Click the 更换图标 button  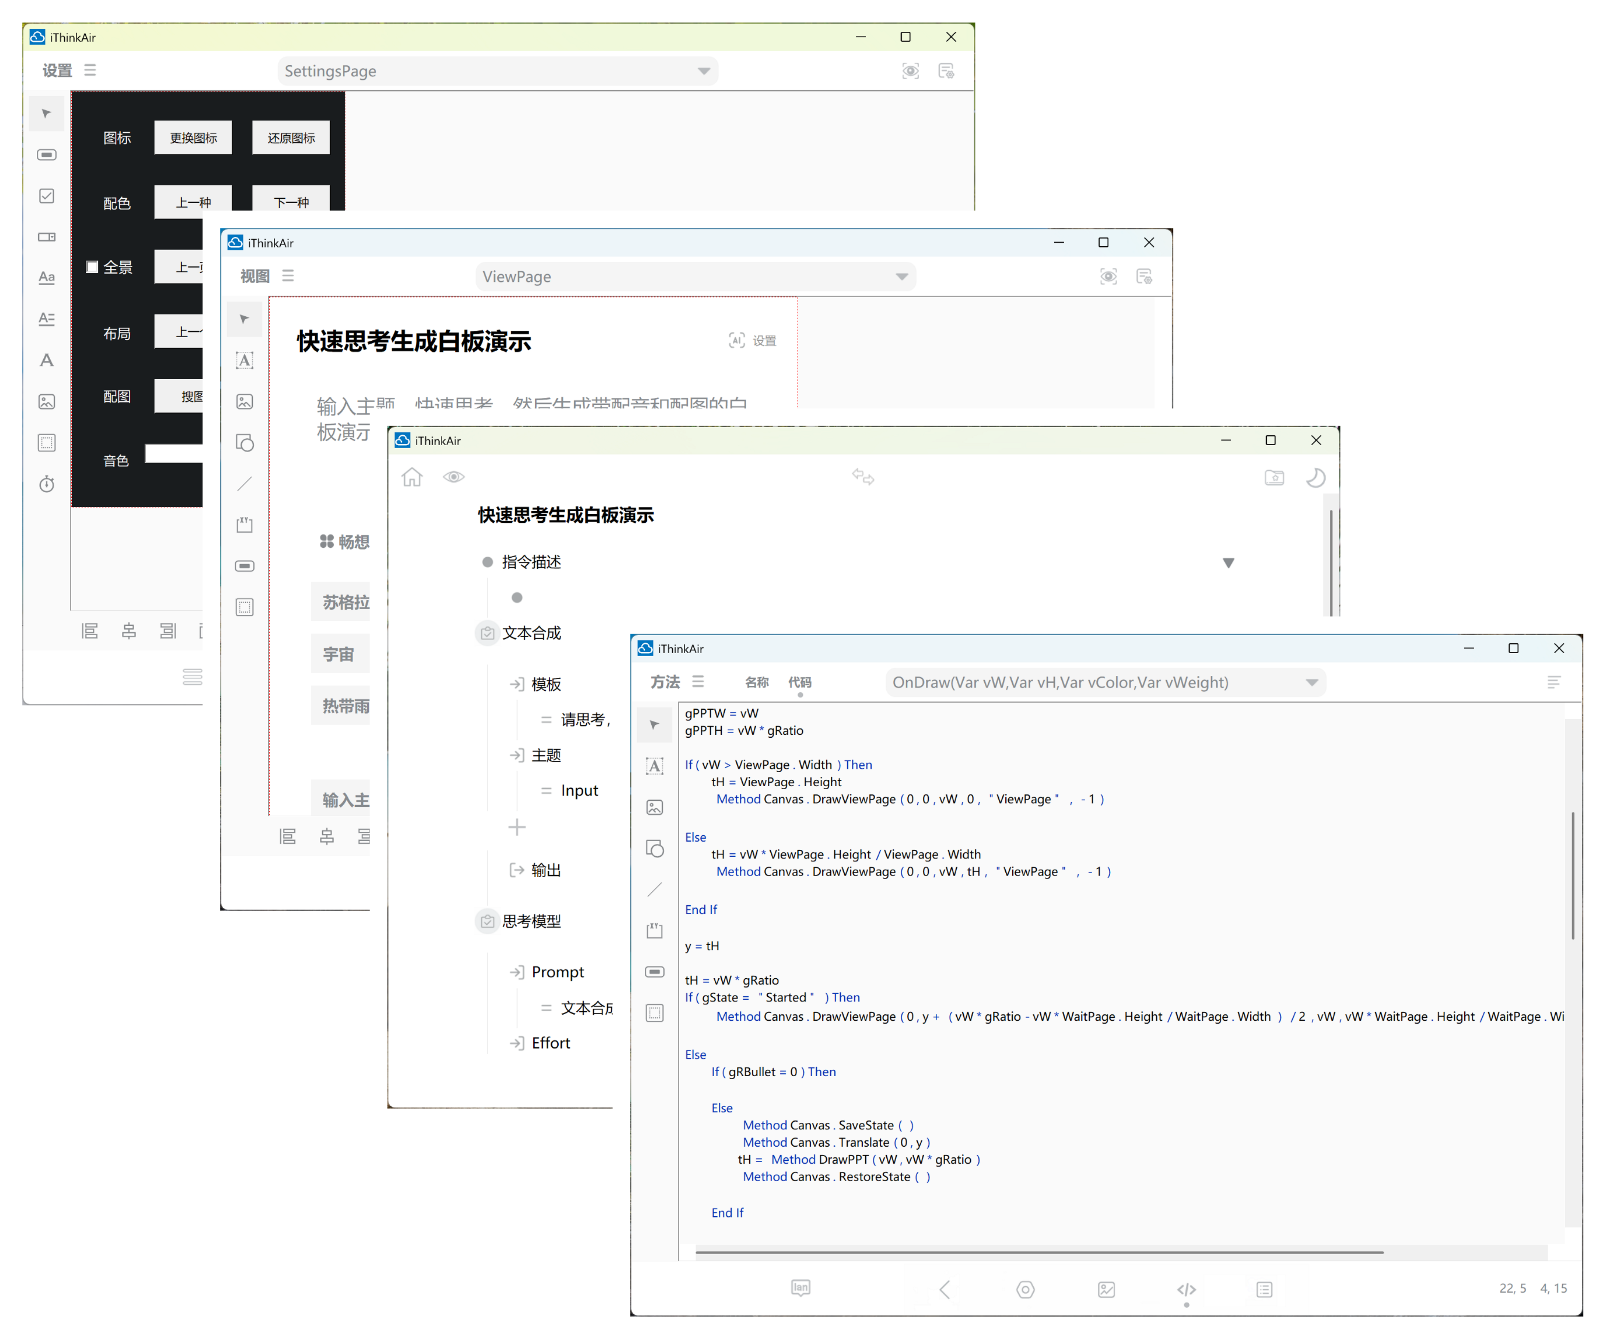click(x=193, y=138)
